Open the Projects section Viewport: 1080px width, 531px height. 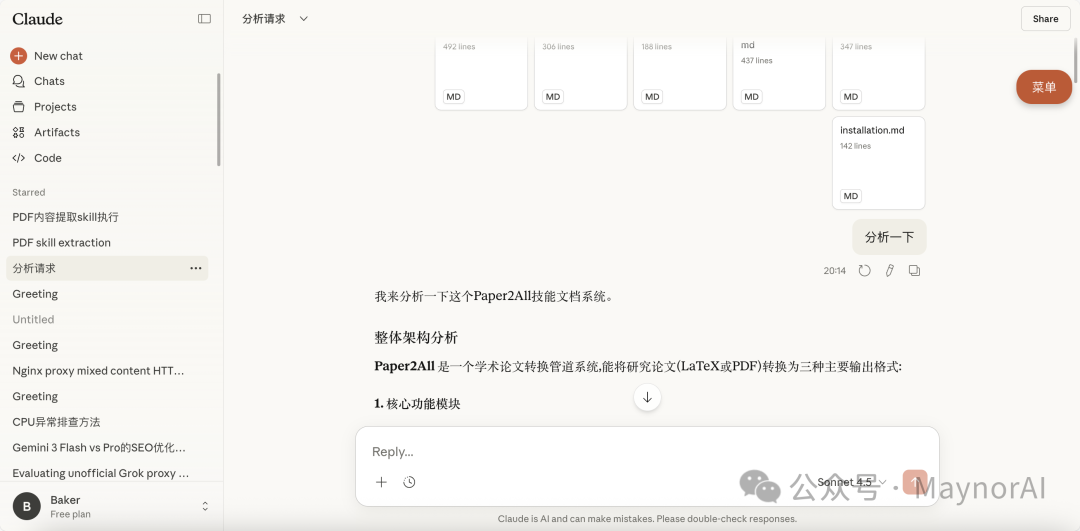point(55,107)
